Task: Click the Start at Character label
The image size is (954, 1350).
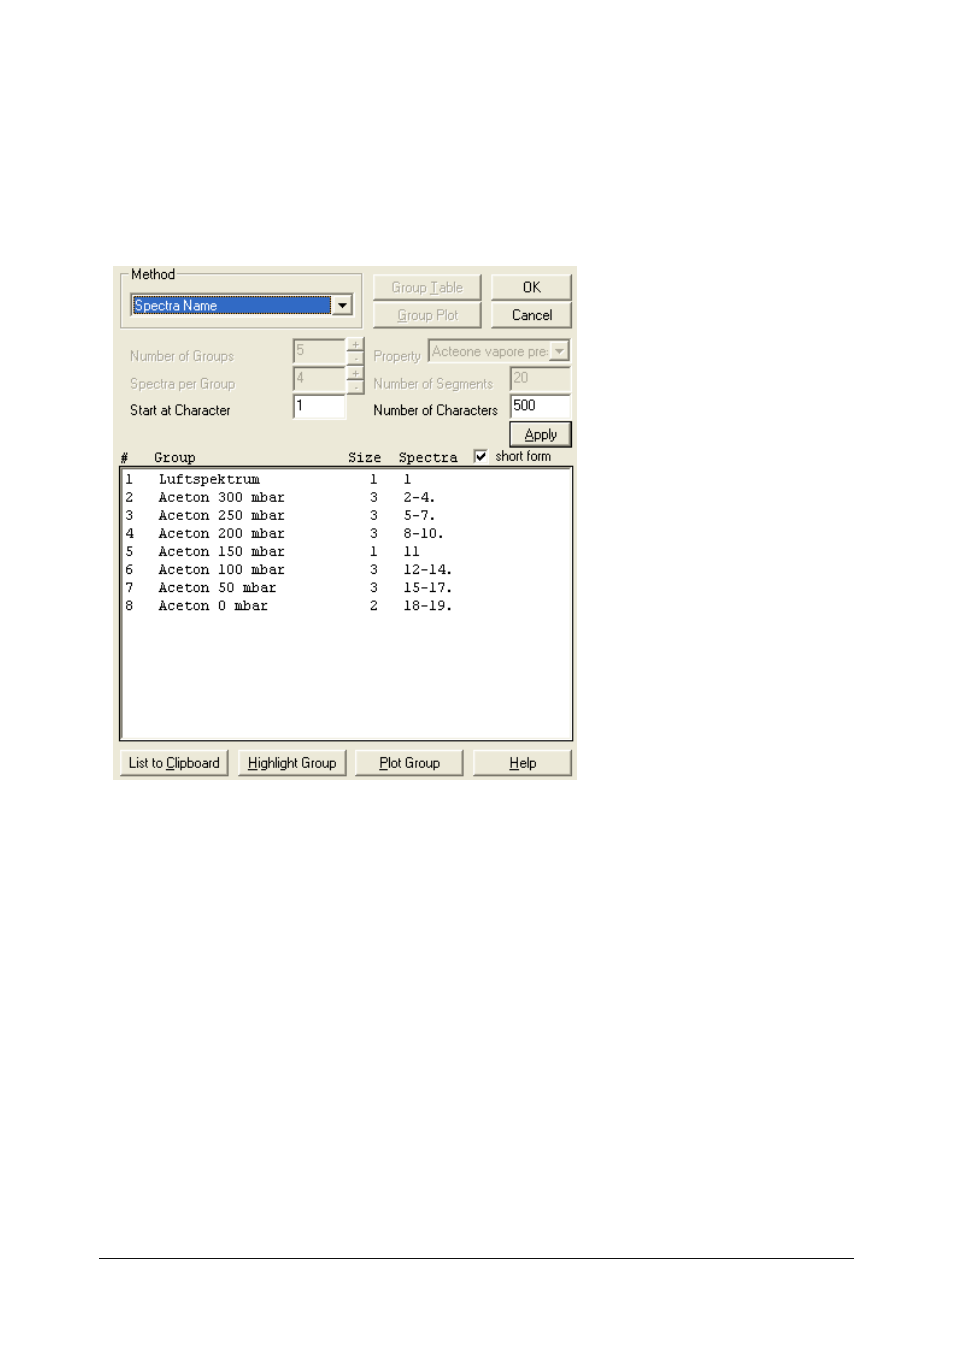Action: point(180,410)
